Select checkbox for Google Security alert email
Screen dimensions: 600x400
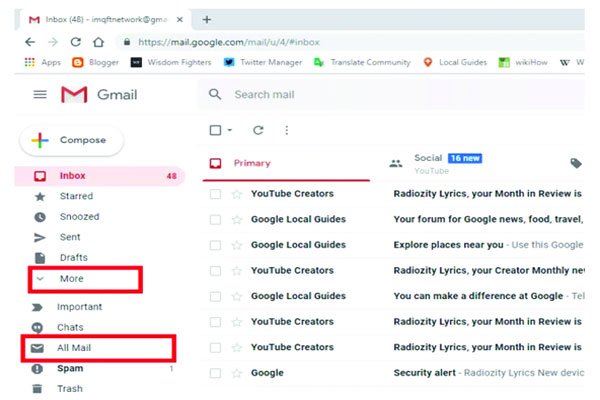[215, 373]
